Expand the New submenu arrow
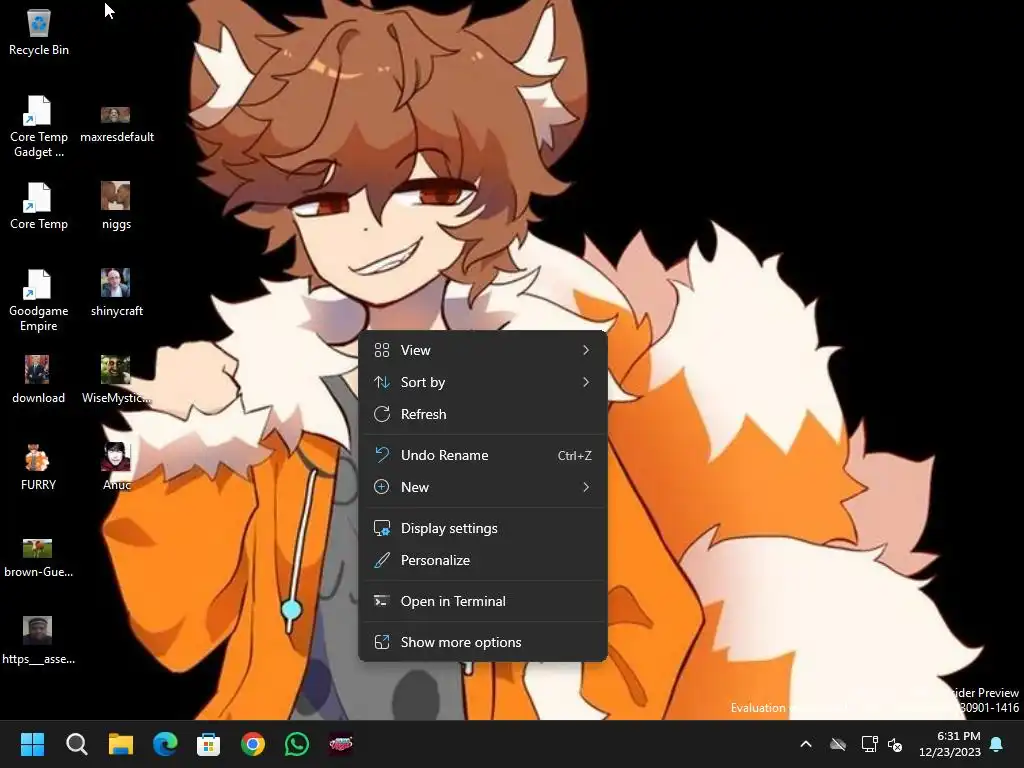The height and width of the screenshot is (768, 1024). [586, 487]
